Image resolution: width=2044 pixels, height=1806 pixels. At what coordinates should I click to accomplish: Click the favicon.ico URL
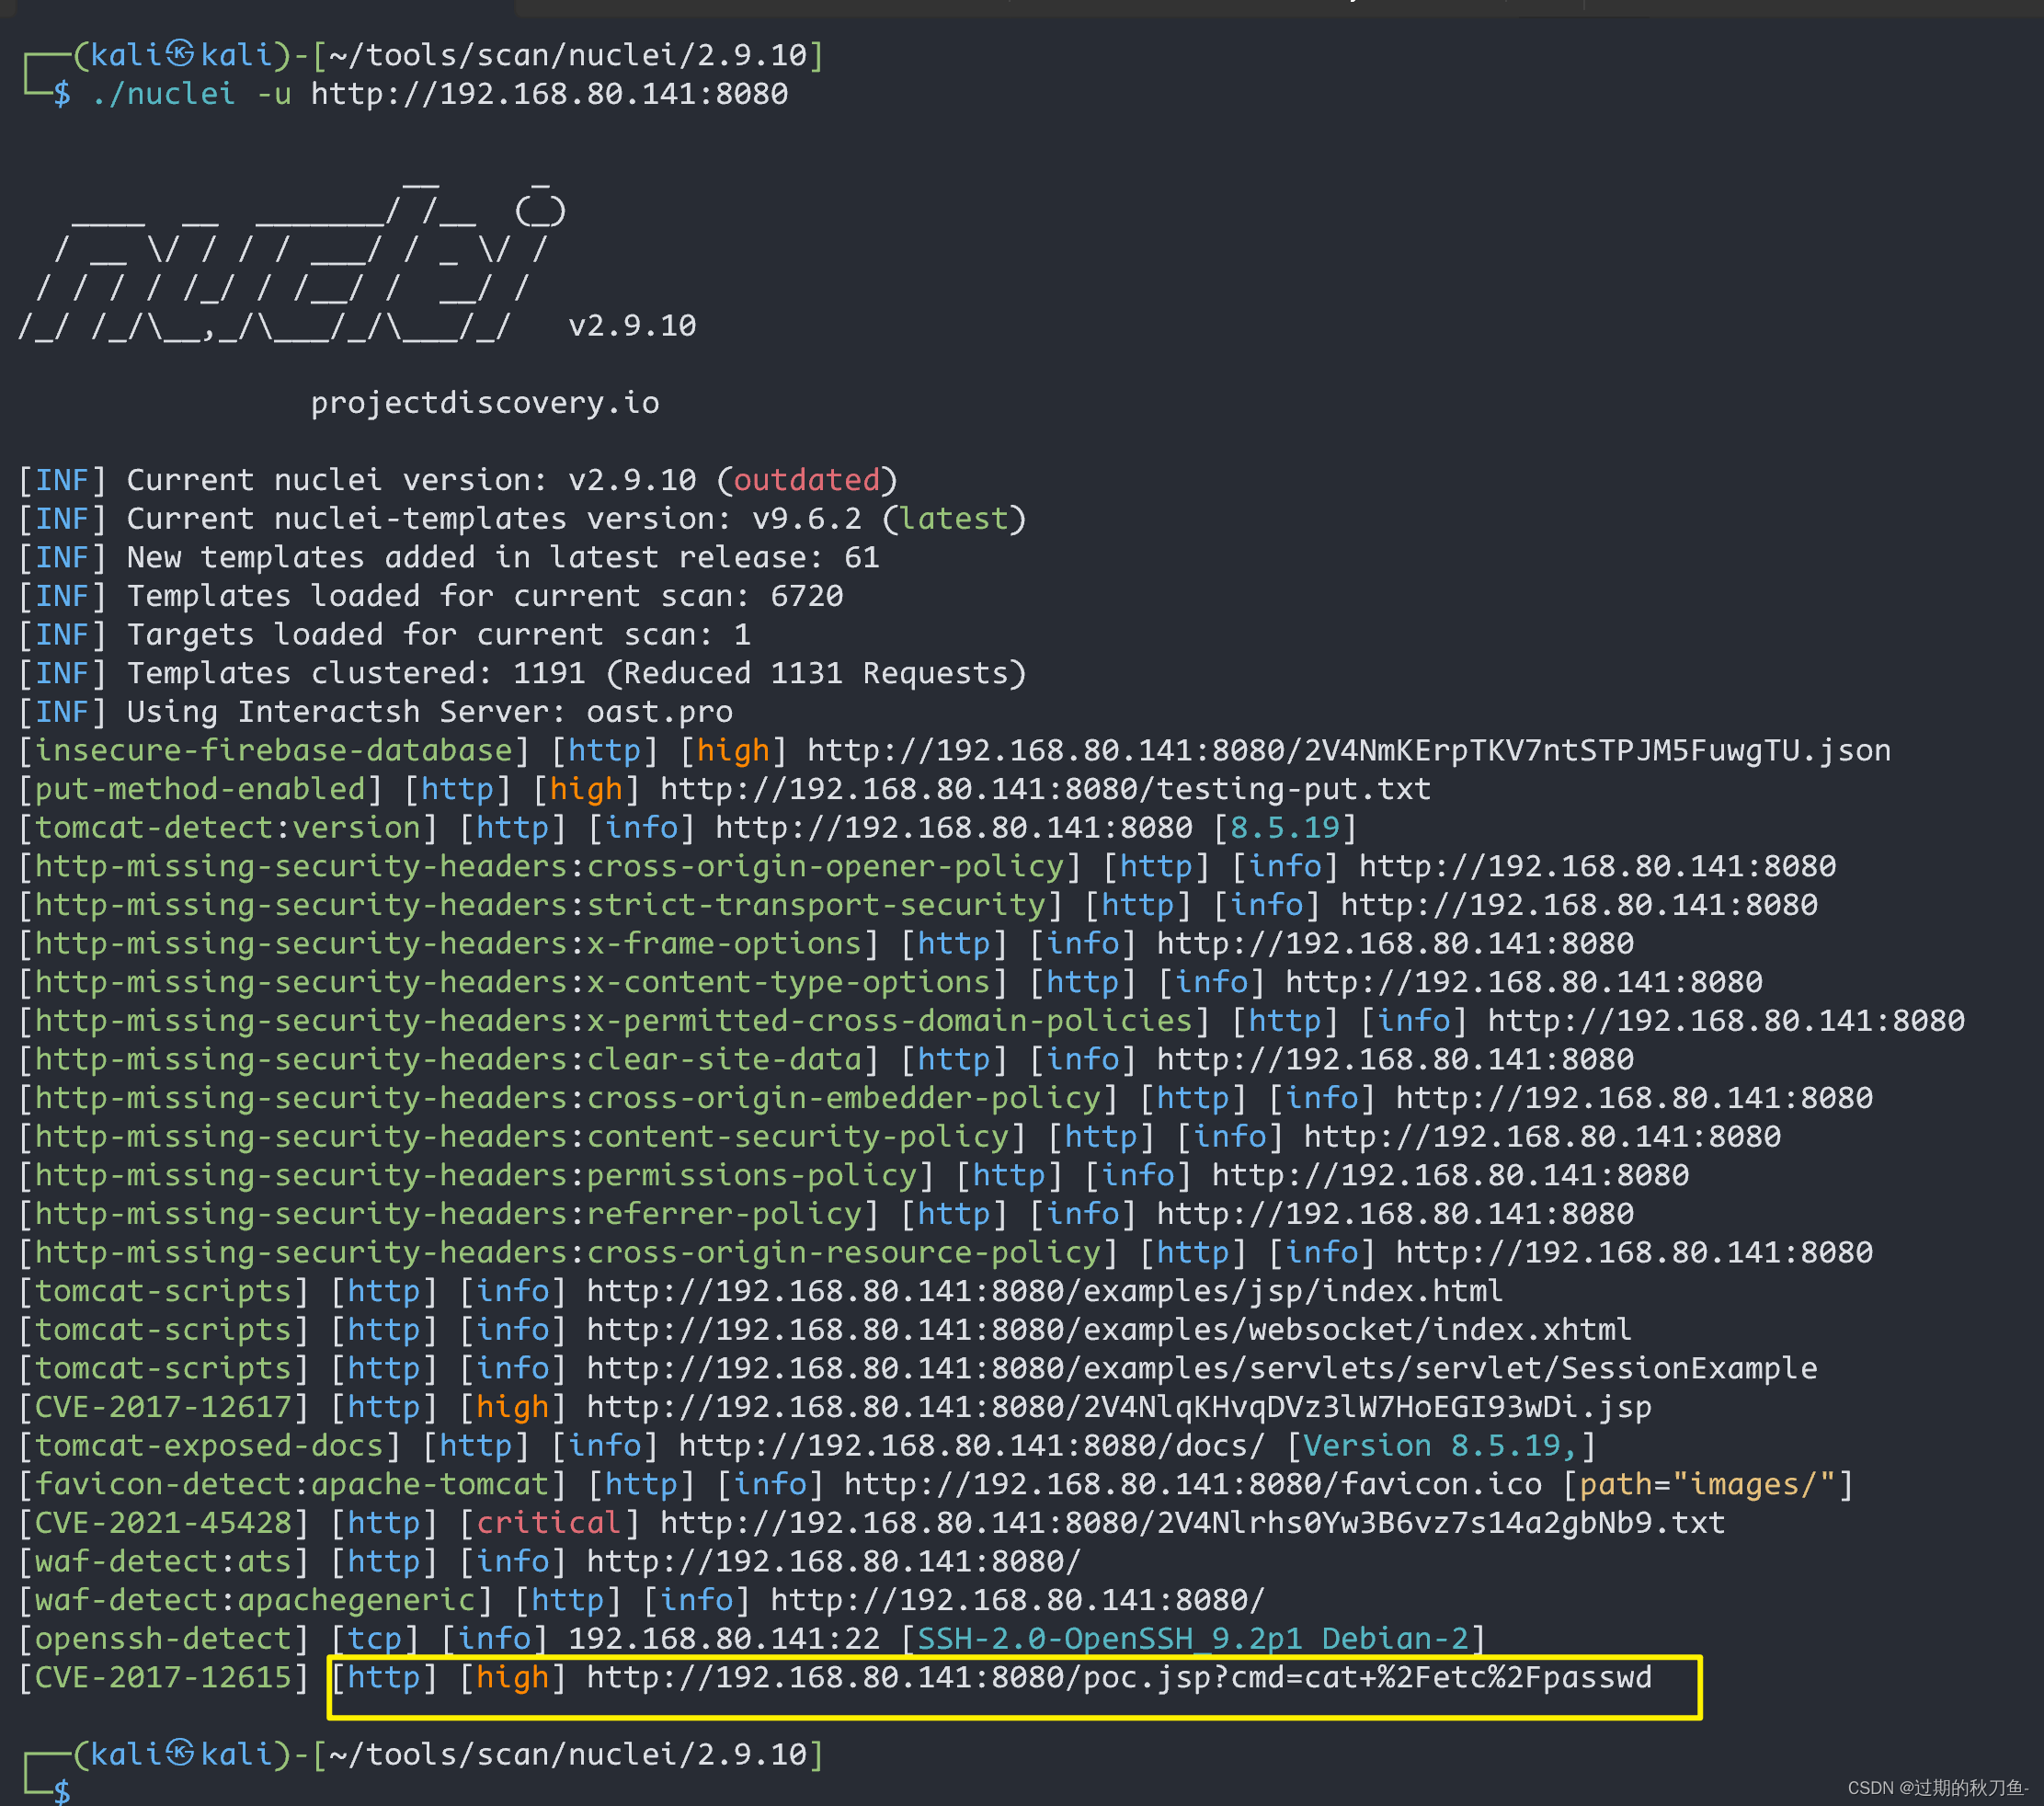(1193, 1485)
